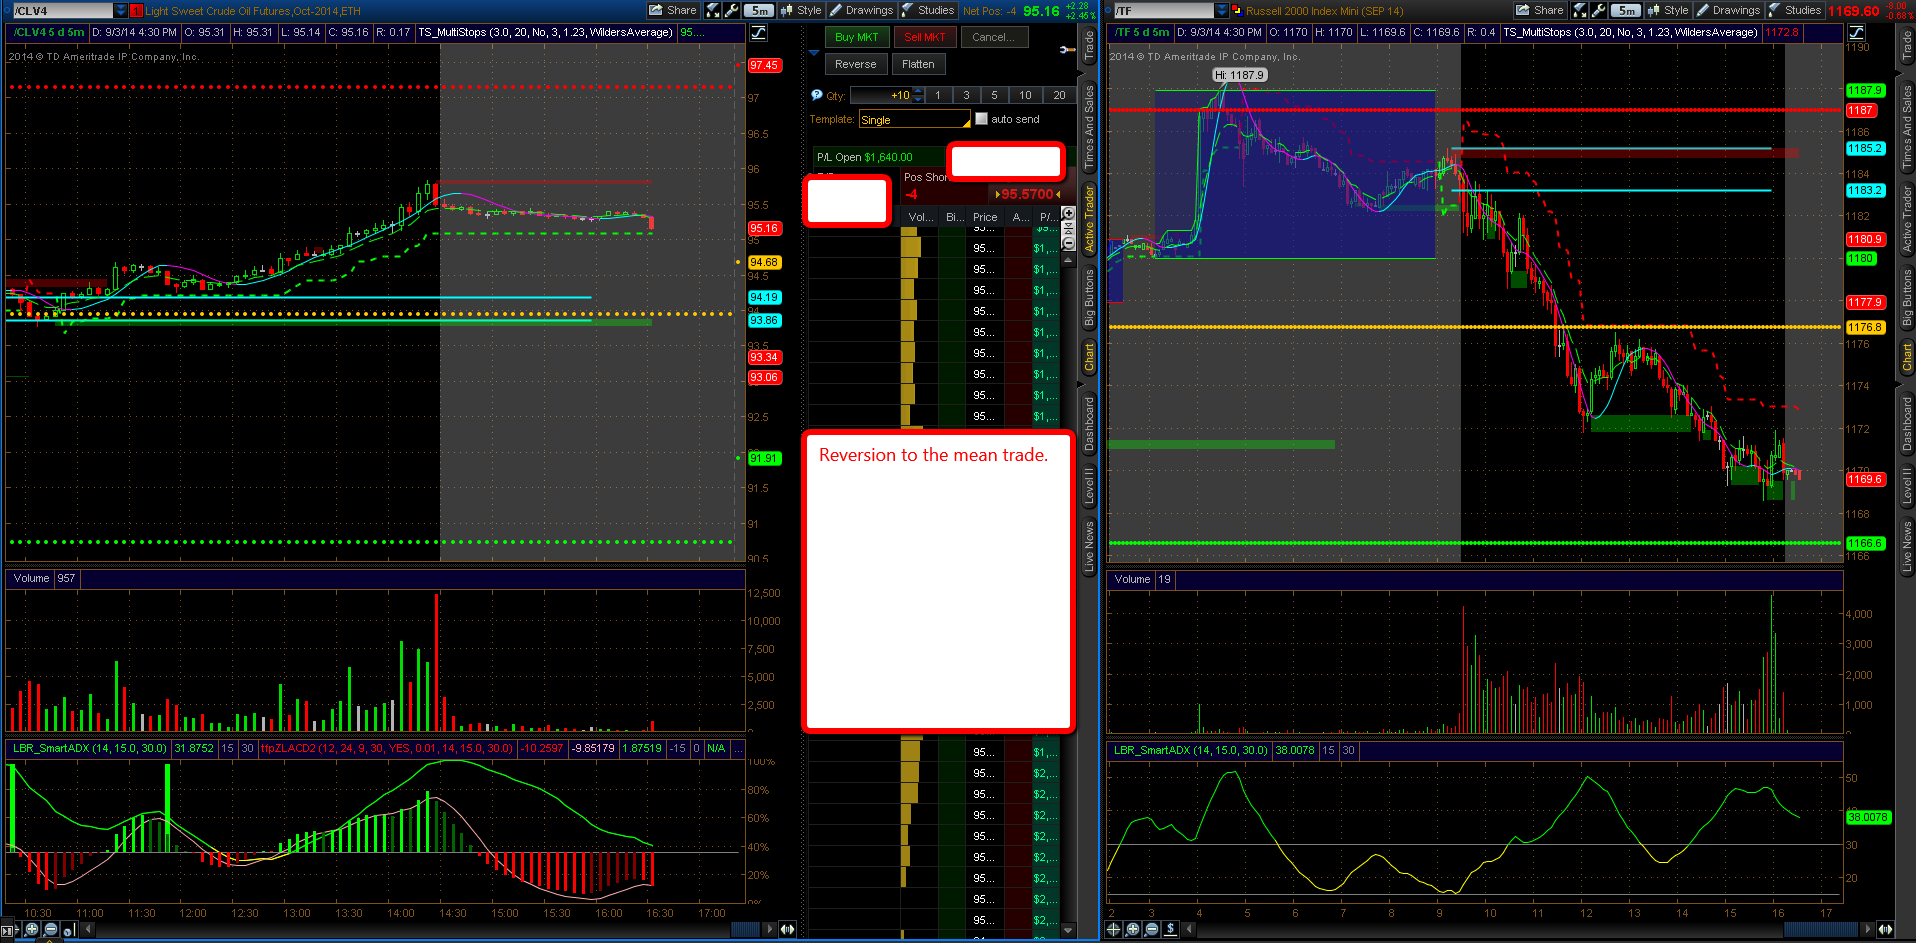Zoom out on the /CLV4 chart
Image resolution: width=1916 pixels, height=943 pixels.
[x=51, y=929]
